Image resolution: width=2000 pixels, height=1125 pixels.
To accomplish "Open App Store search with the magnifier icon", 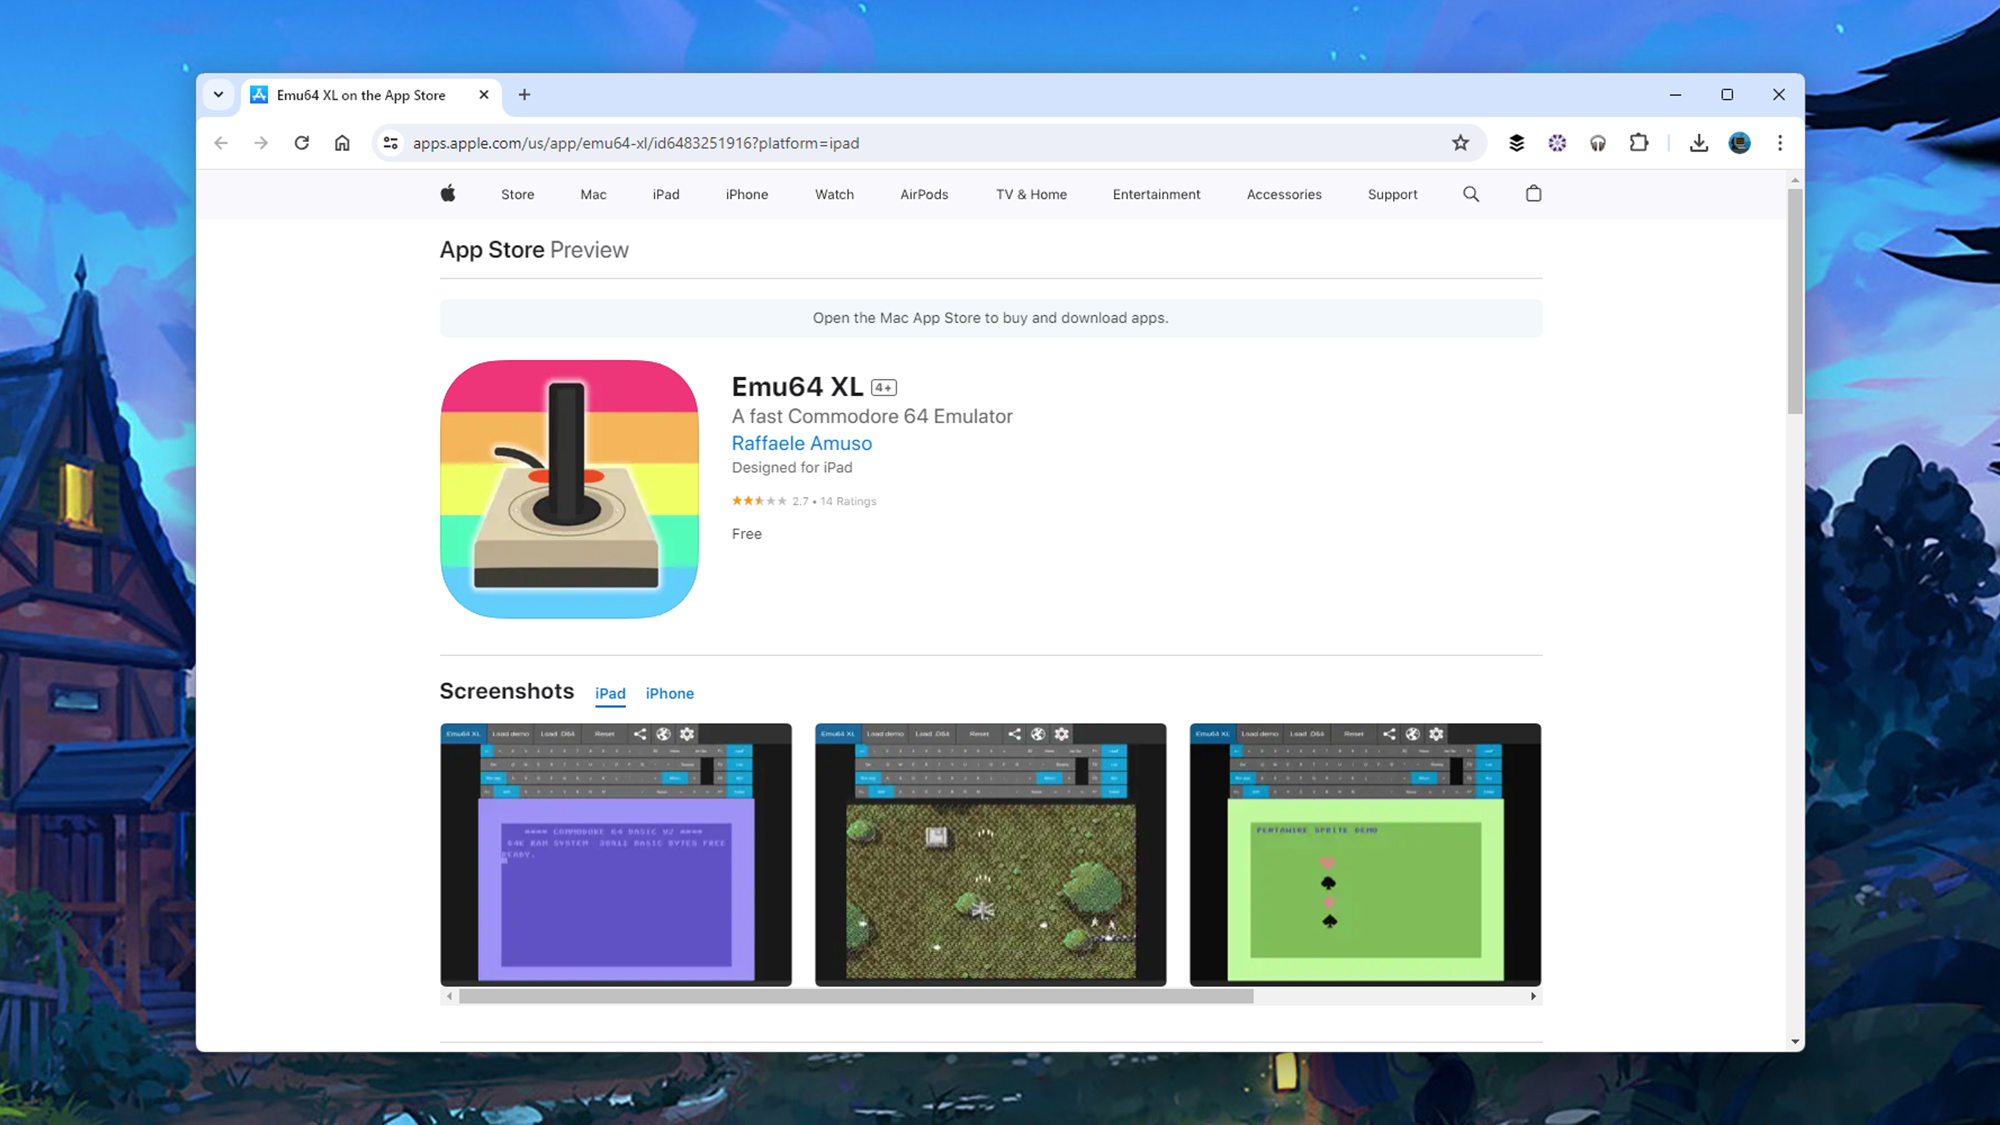I will pyautogui.click(x=1470, y=193).
